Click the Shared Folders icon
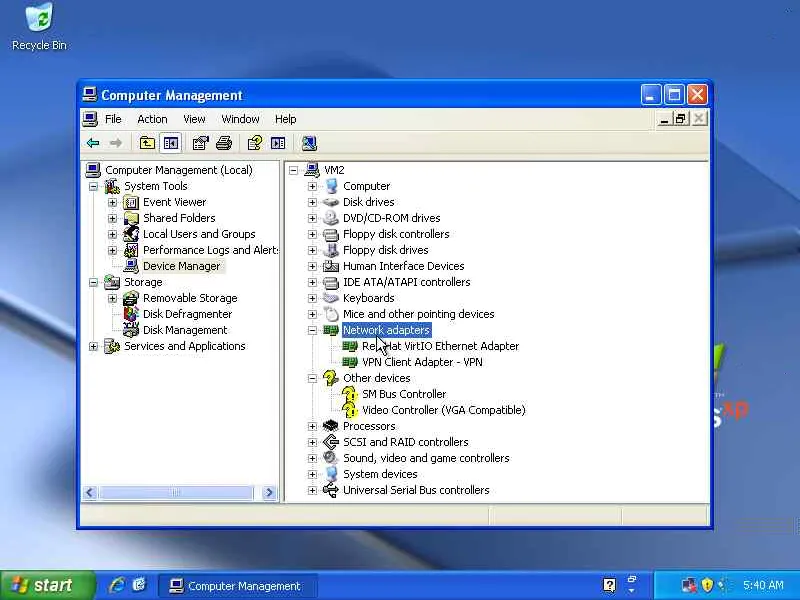800x600 pixels. [131, 218]
